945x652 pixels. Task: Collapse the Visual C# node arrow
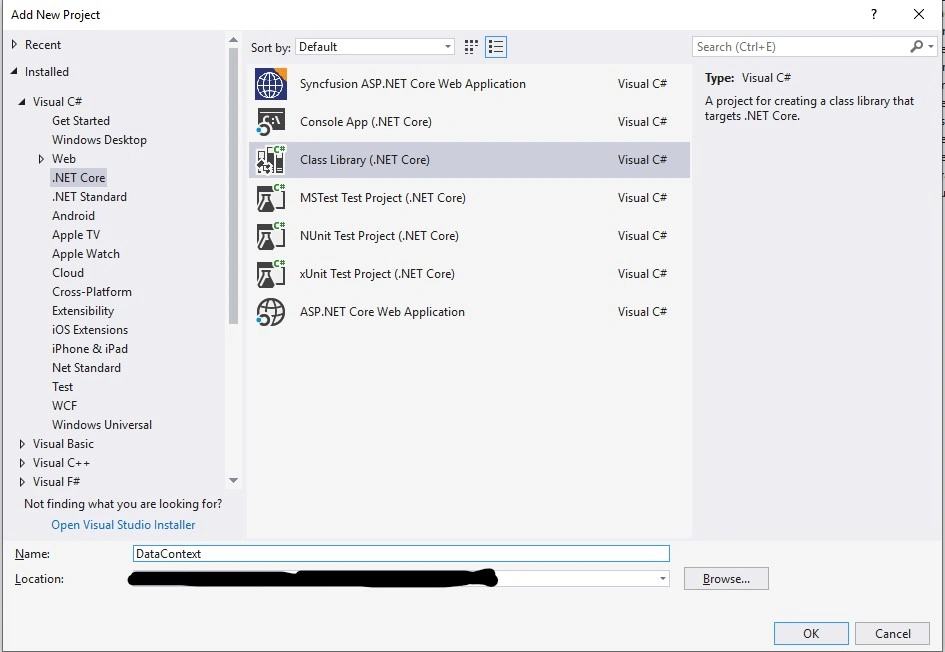pos(22,102)
